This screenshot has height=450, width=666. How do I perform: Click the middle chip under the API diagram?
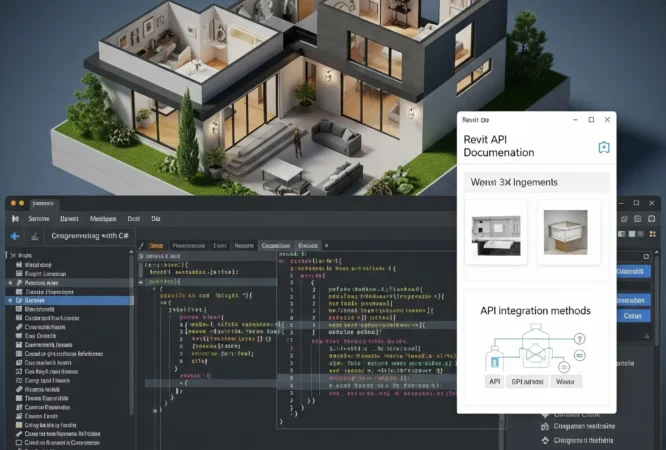(x=527, y=382)
